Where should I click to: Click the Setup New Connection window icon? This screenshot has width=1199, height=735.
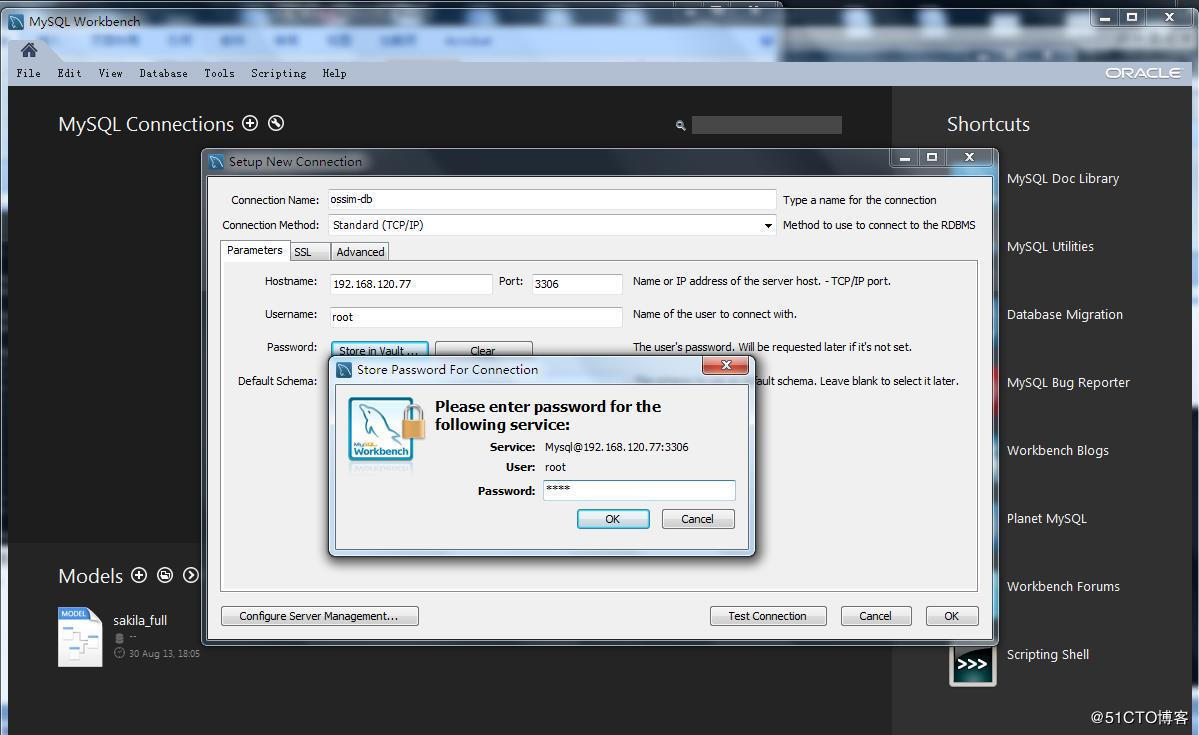pos(216,161)
